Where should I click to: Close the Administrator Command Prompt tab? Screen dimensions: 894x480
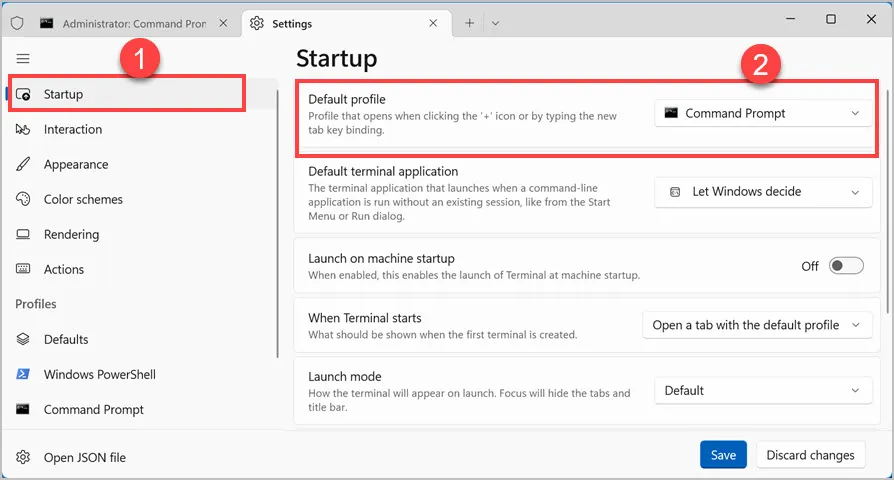click(x=224, y=23)
